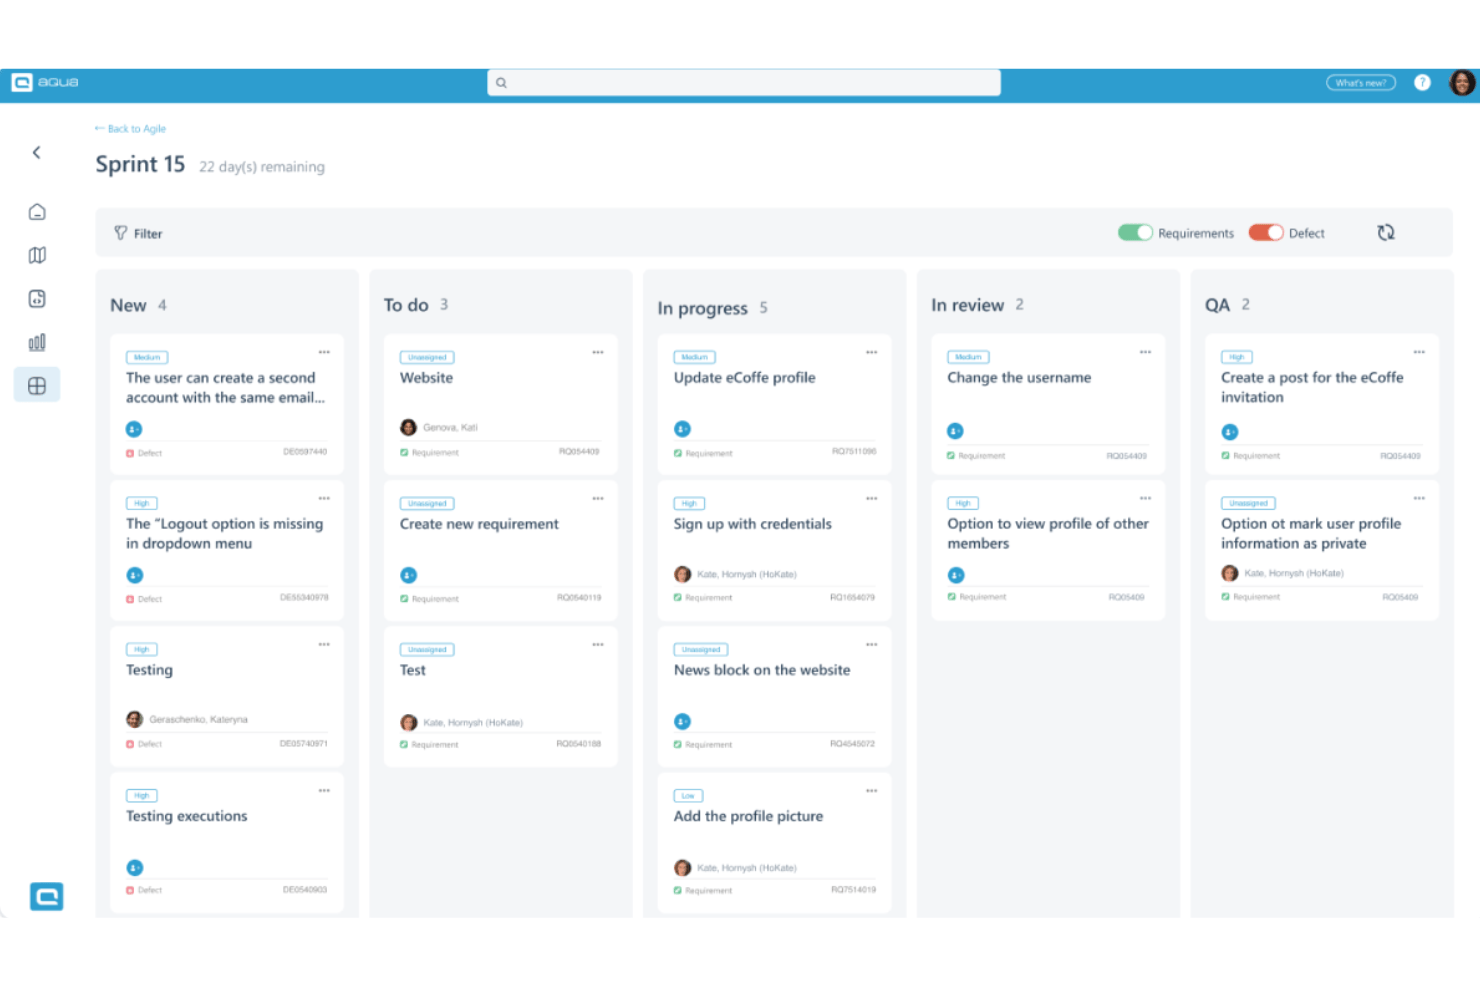1480x987 pixels.
Task: Click the What's new? button
Action: 1361,83
